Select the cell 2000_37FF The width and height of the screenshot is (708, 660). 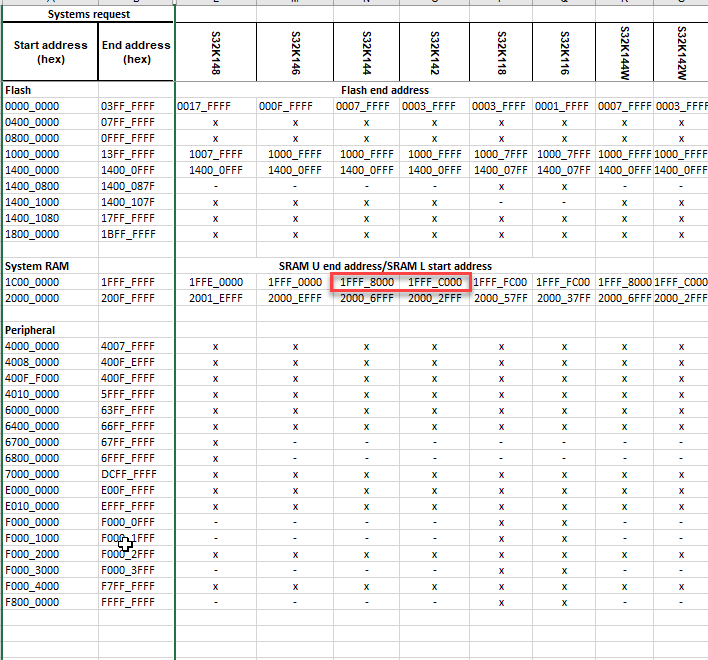tap(564, 298)
